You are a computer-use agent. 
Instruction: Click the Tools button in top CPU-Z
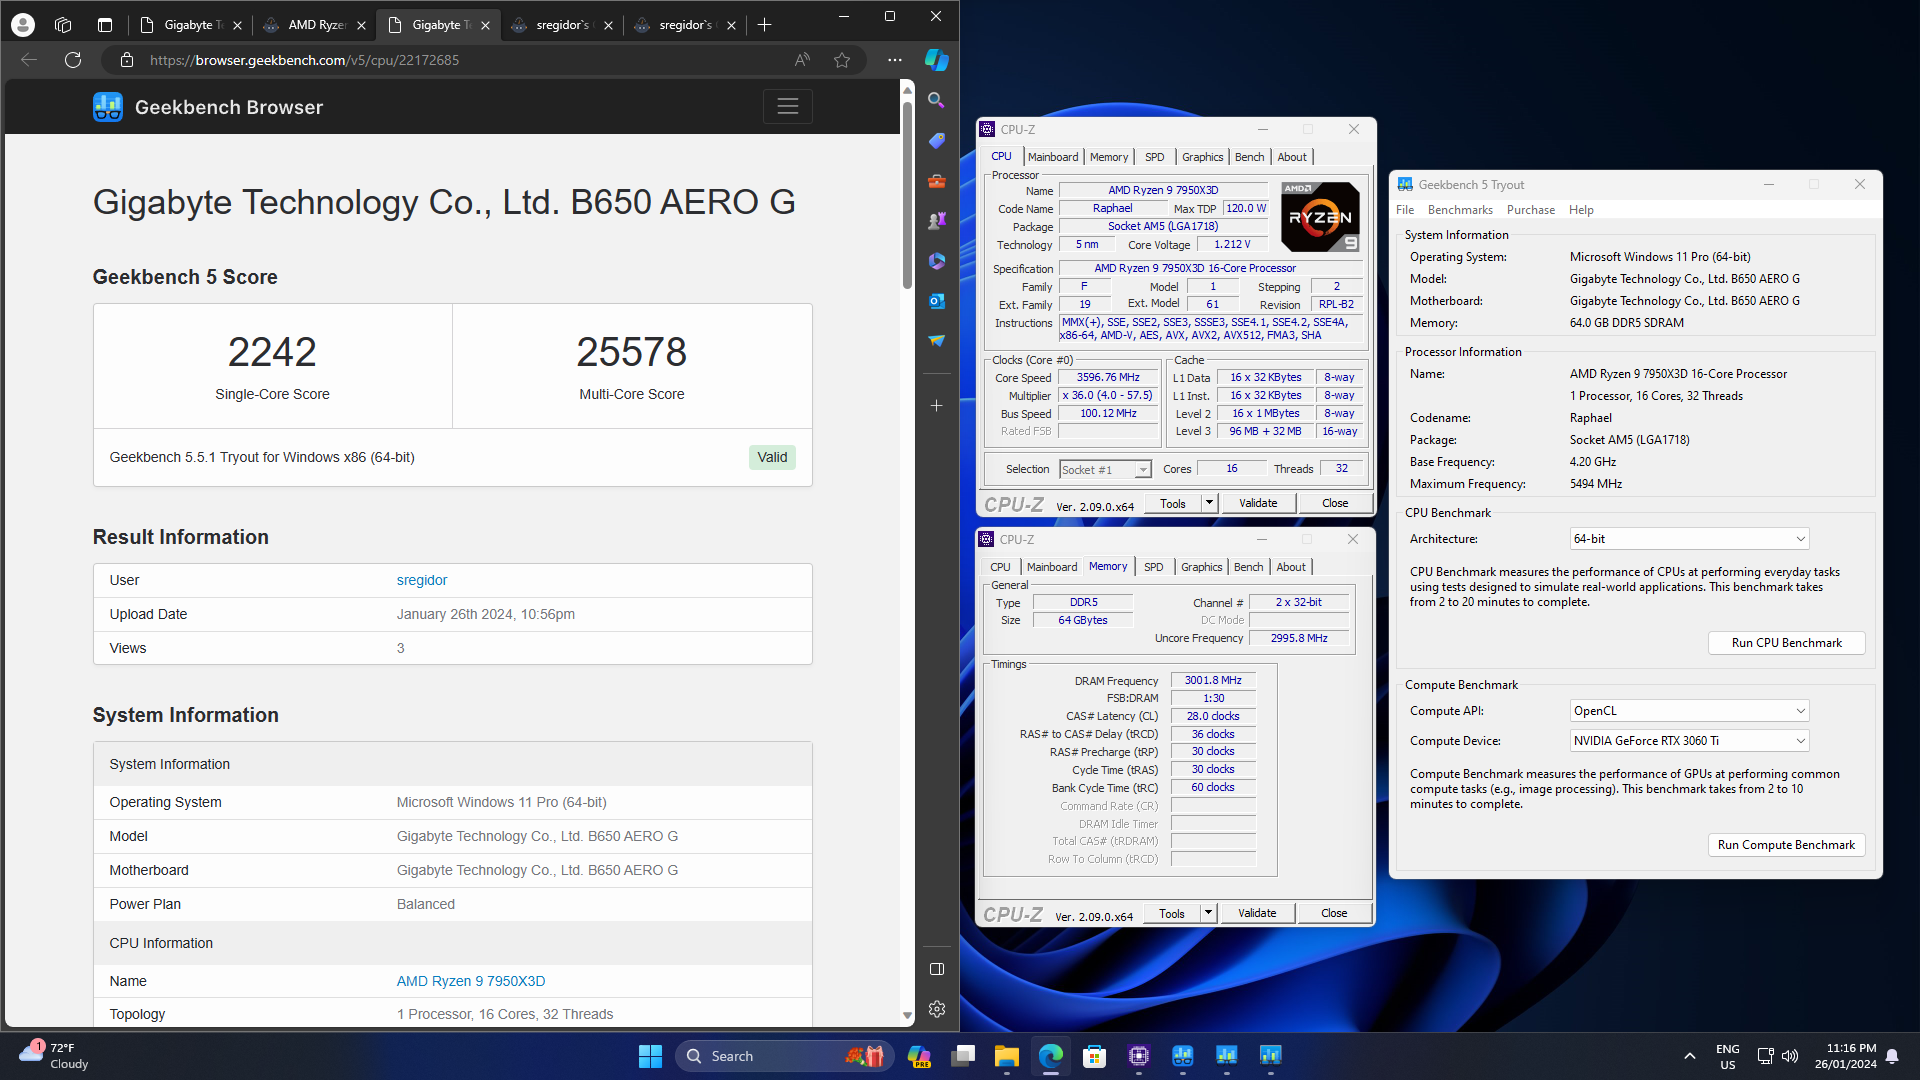(1173, 503)
